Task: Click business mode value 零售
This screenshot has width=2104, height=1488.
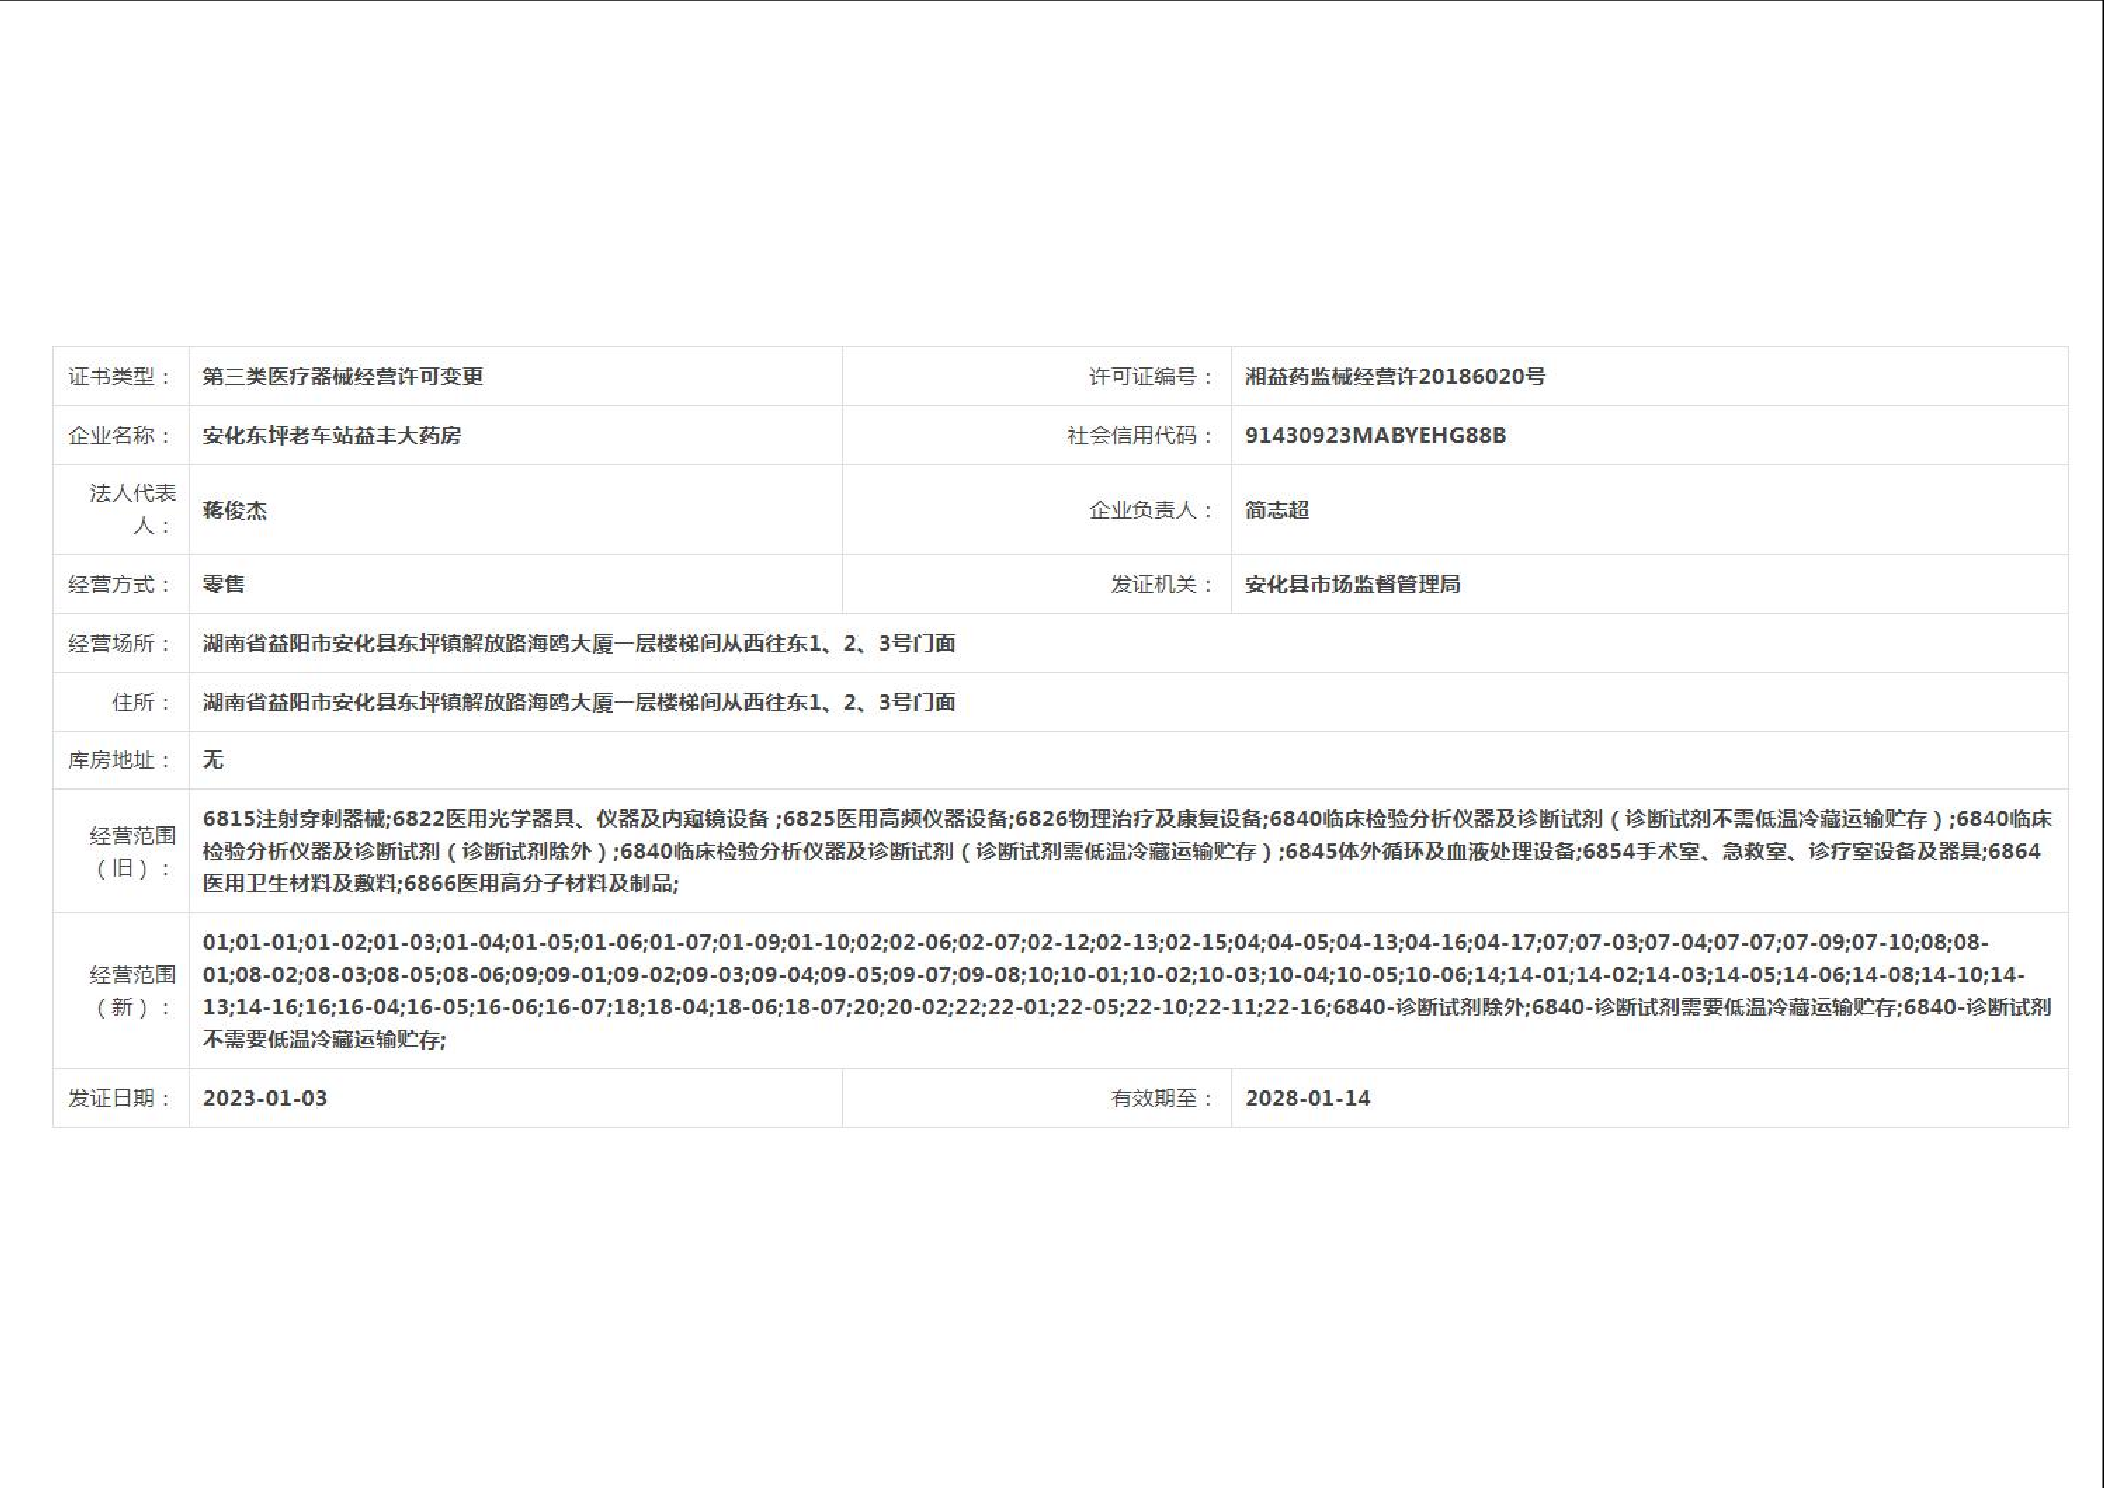Action: [223, 584]
